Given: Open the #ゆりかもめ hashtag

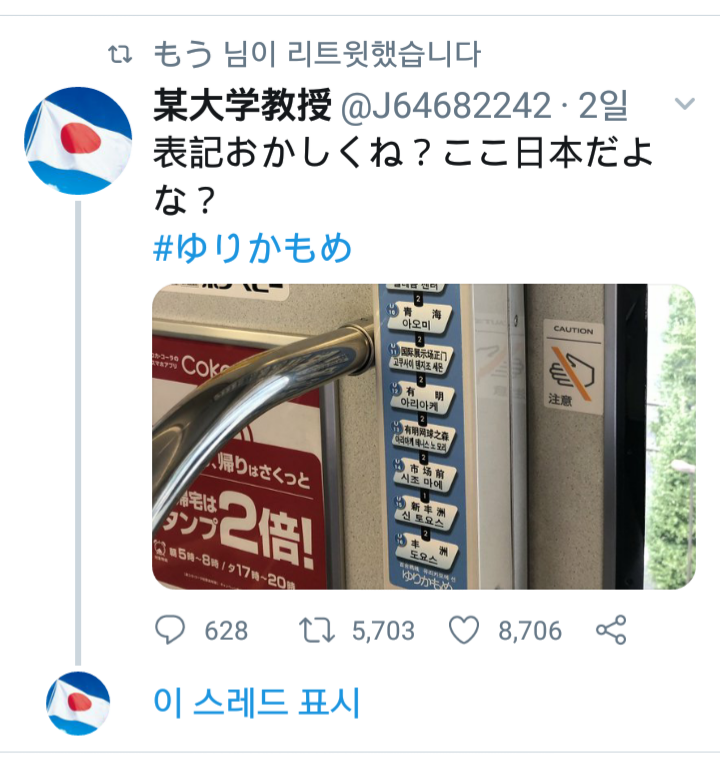Looking at the screenshot, I should pyautogui.click(x=253, y=247).
